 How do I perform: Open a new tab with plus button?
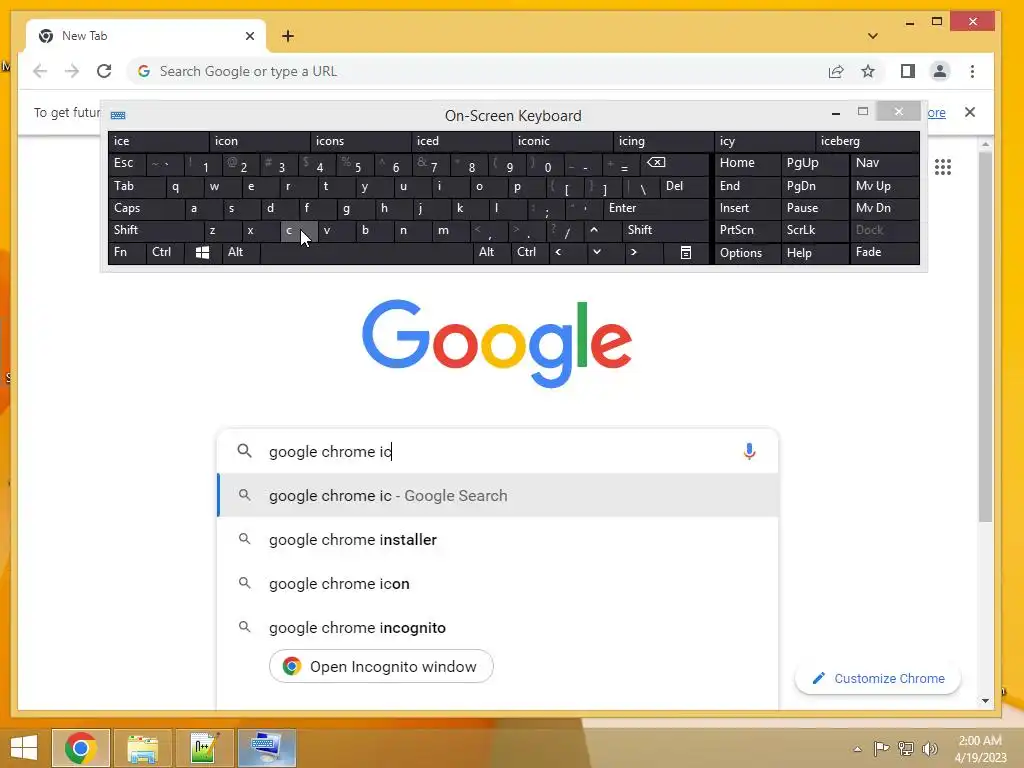pyautogui.click(x=288, y=36)
